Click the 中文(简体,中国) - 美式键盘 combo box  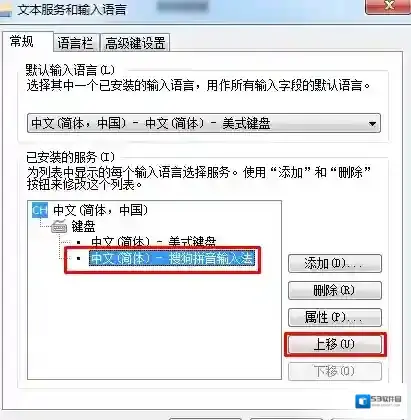[x=204, y=123]
